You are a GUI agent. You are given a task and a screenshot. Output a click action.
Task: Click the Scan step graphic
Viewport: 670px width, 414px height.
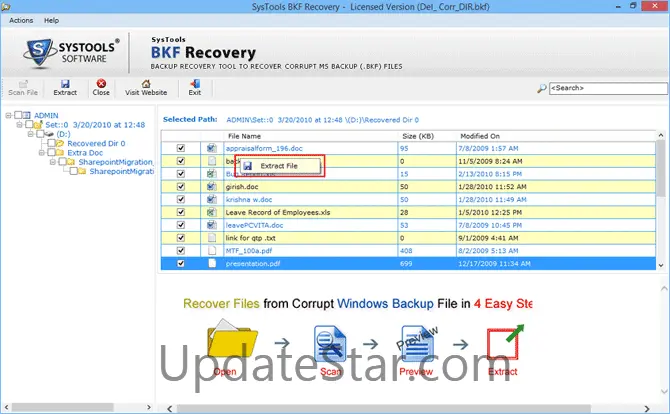click(329, 344)
